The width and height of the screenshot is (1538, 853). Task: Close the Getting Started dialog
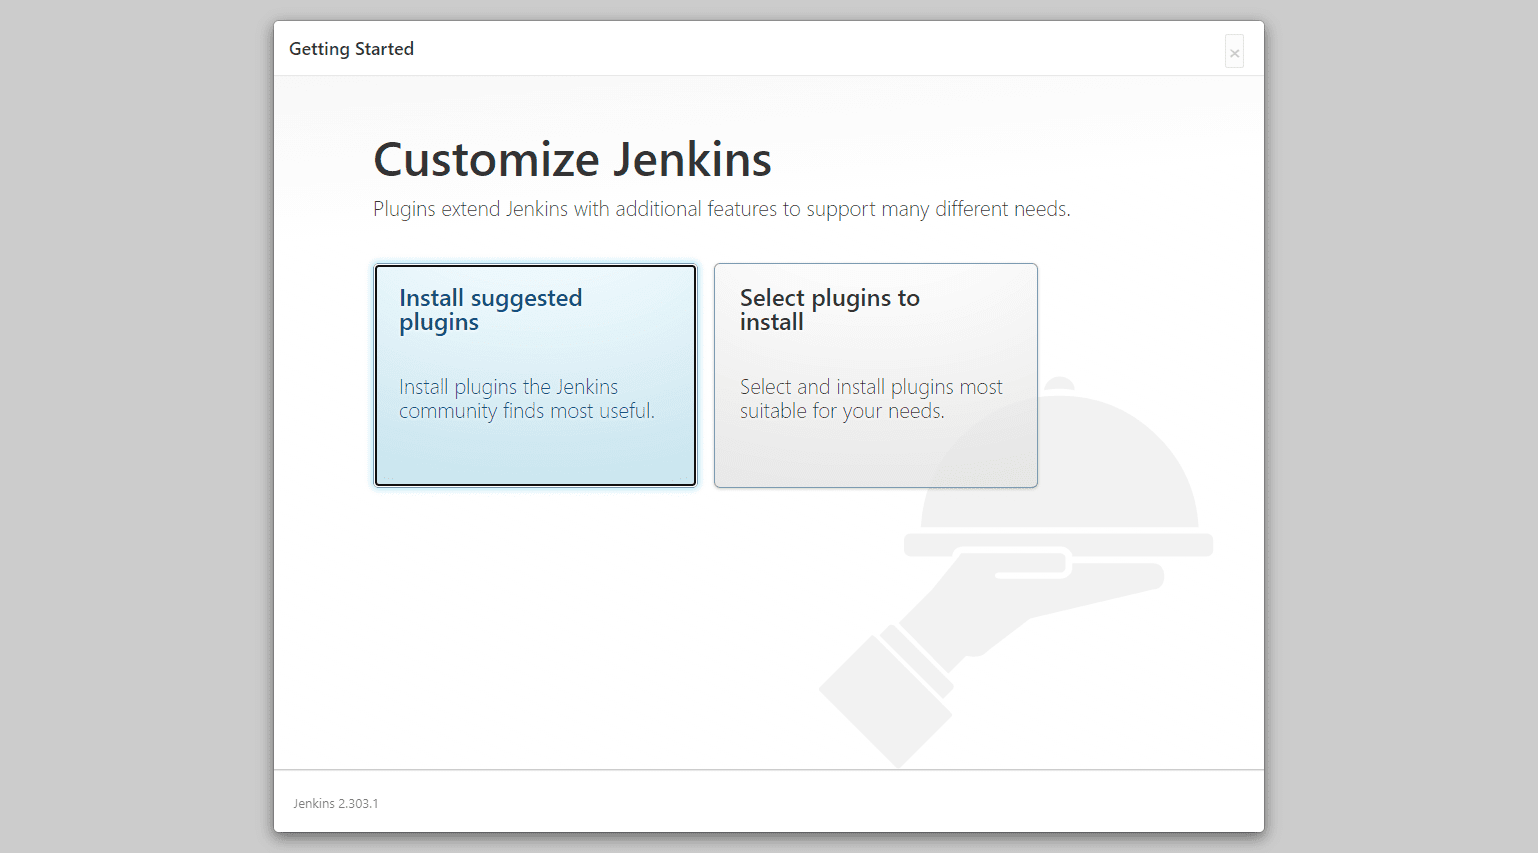pyautogui.click(x=1234, y=52)
